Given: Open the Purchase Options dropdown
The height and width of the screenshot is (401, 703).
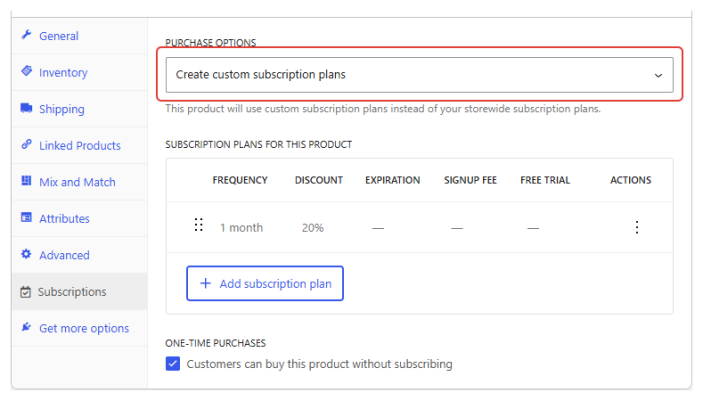Looking at the screenshot, I should tap(419, 74).
